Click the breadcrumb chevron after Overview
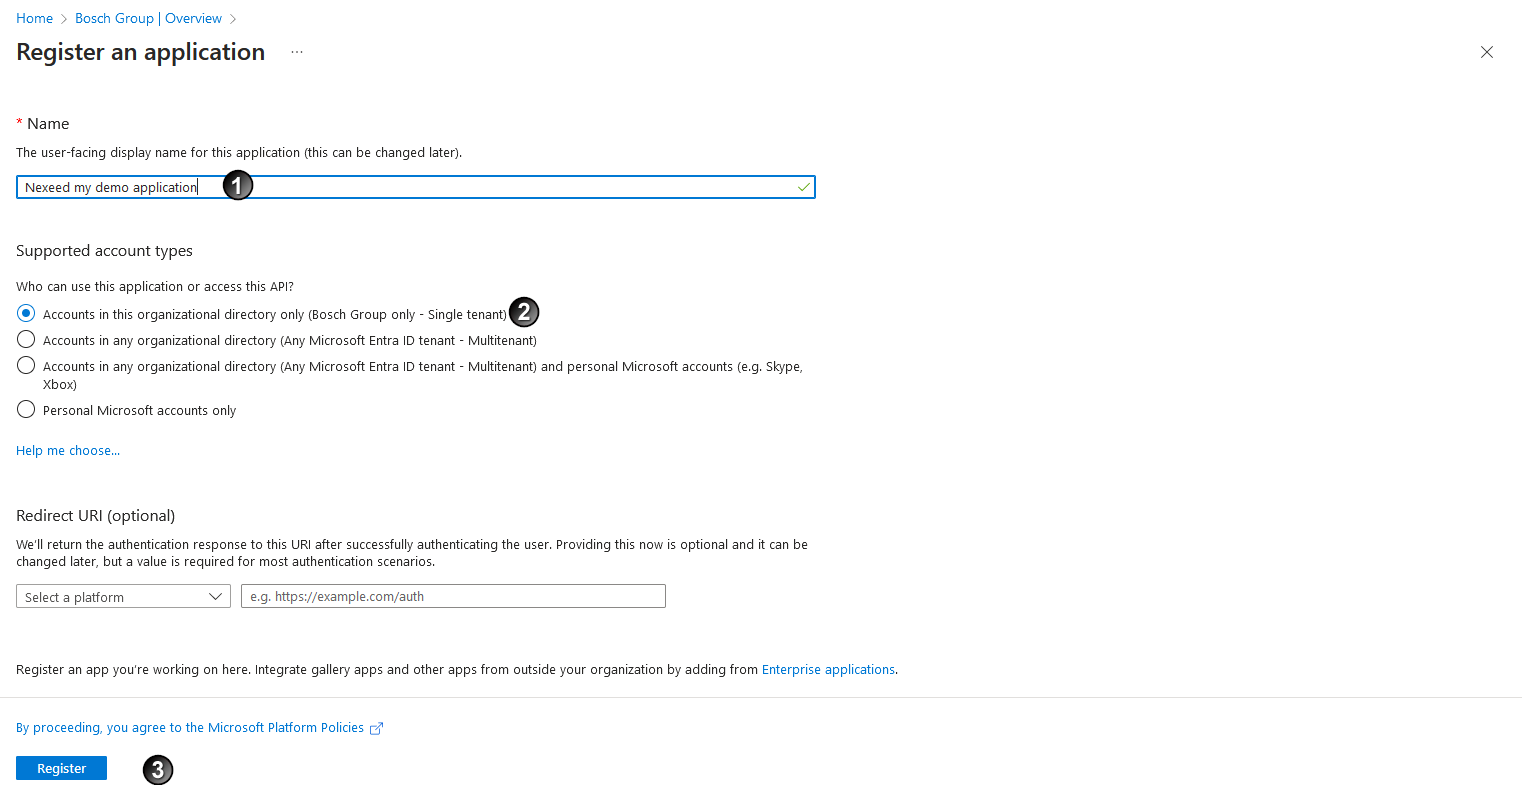Screen dimensions: 1530x799 click(x=232, y=18)
